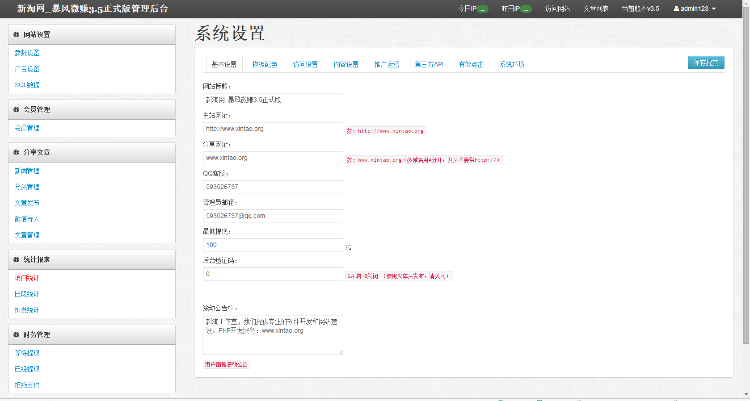Click the minimum withdrawal field showing 100
The image size is (750, 401).
coord(273,245)
